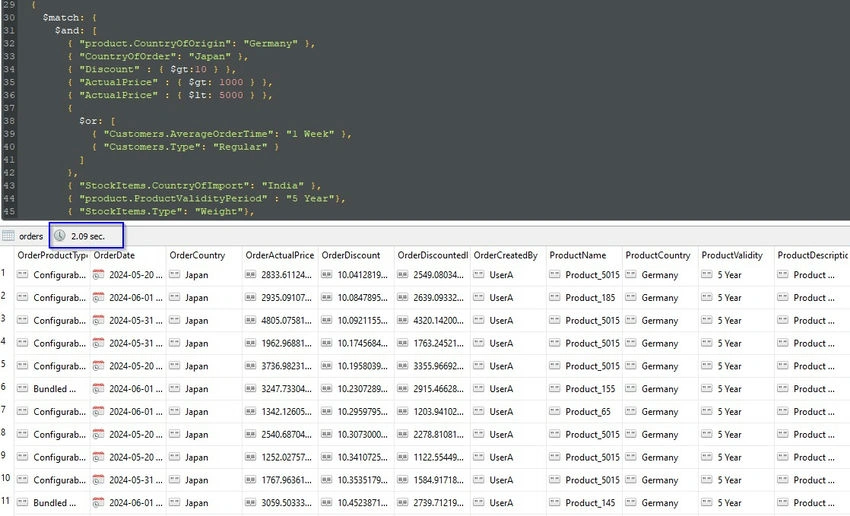This screenshot has width=850, height=516.
Task: Click the number icon beside 2549.08034
Action: tap(402, 275)
